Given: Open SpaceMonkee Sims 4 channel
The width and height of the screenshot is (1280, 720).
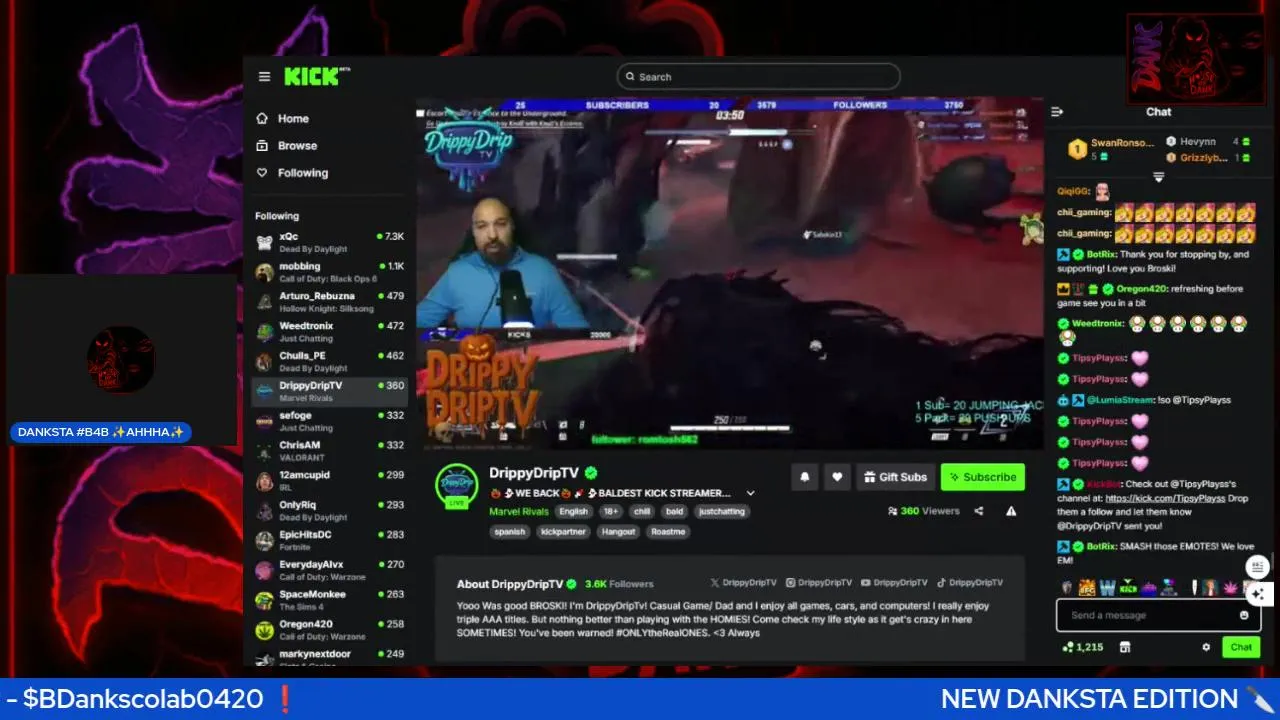Looking at the screenshot, I should click(329, 600).
